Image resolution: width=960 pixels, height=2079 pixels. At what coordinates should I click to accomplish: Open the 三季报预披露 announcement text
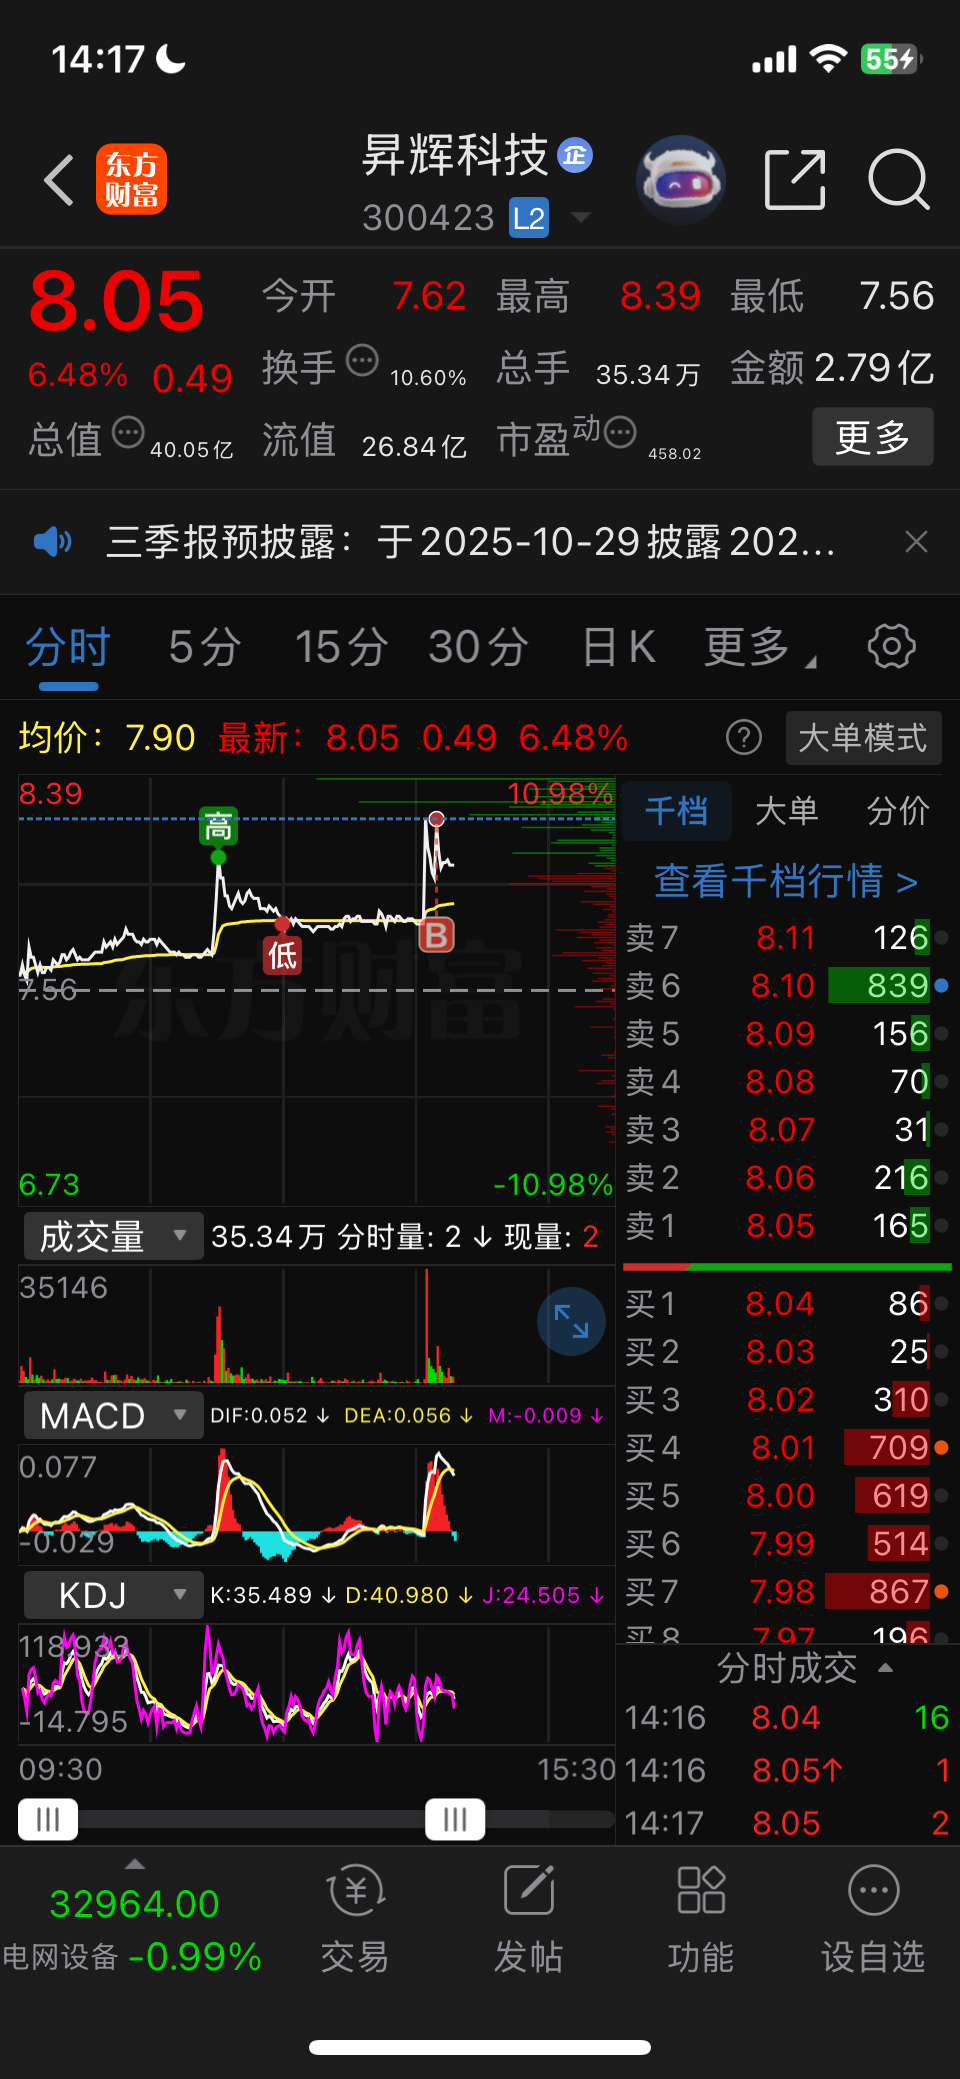click(470, 542)
